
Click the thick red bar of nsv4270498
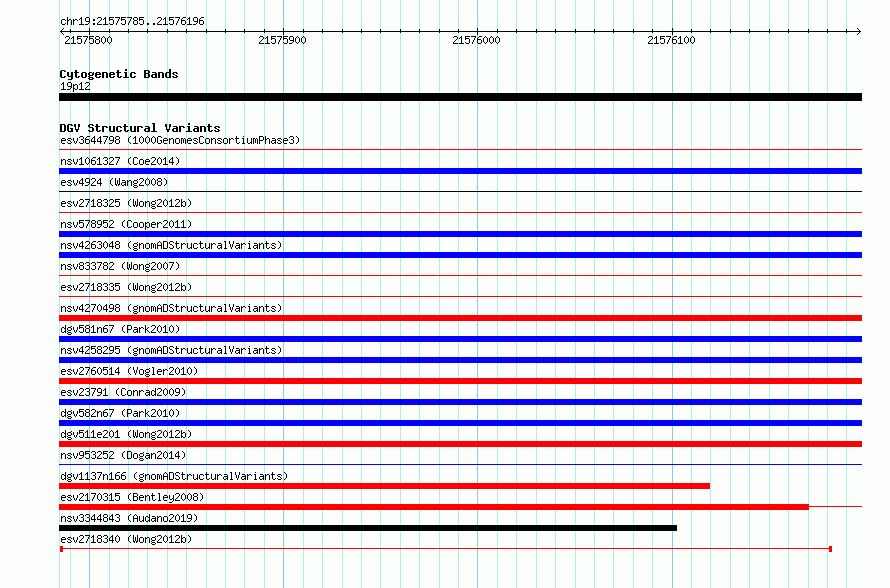point(460,318)
